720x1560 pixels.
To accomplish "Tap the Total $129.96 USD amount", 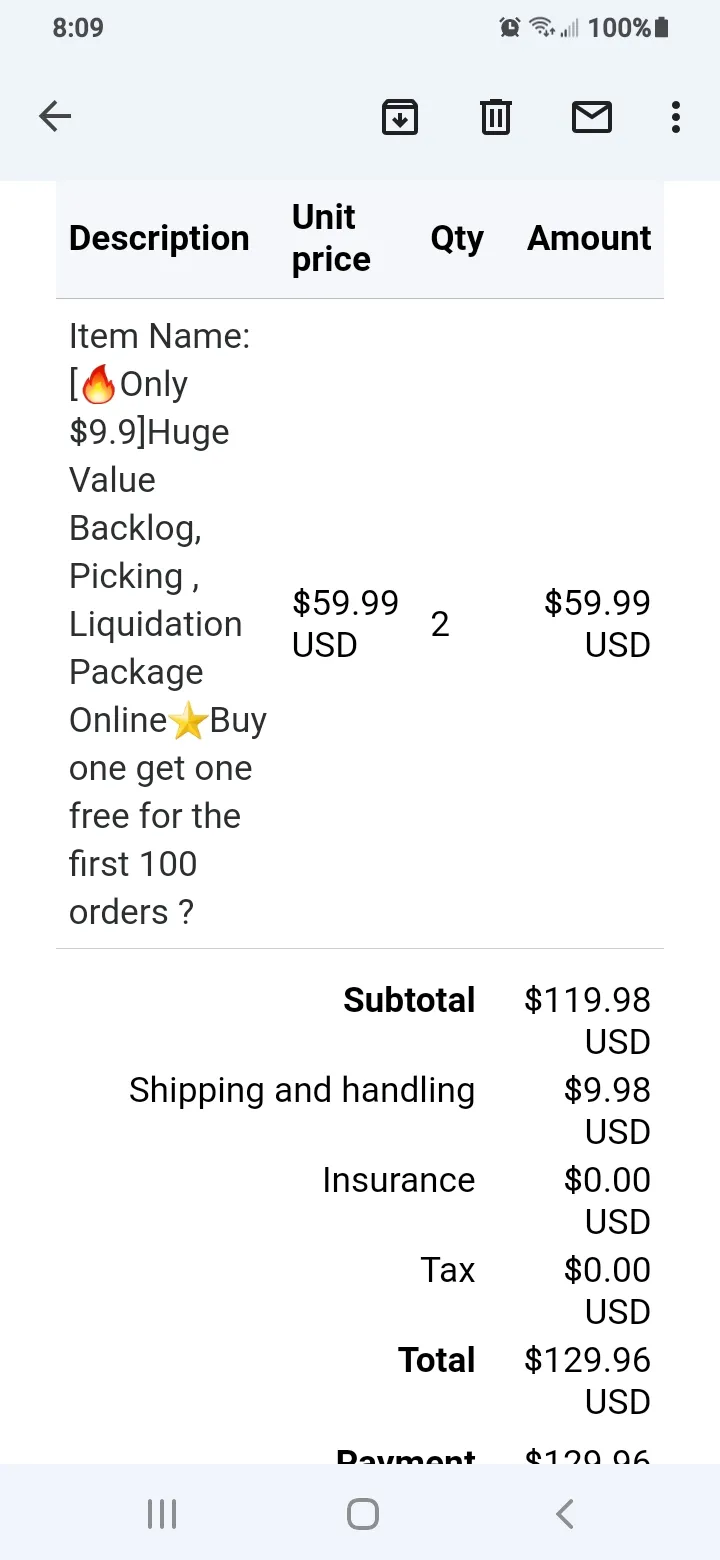I will pos(588,1381).
